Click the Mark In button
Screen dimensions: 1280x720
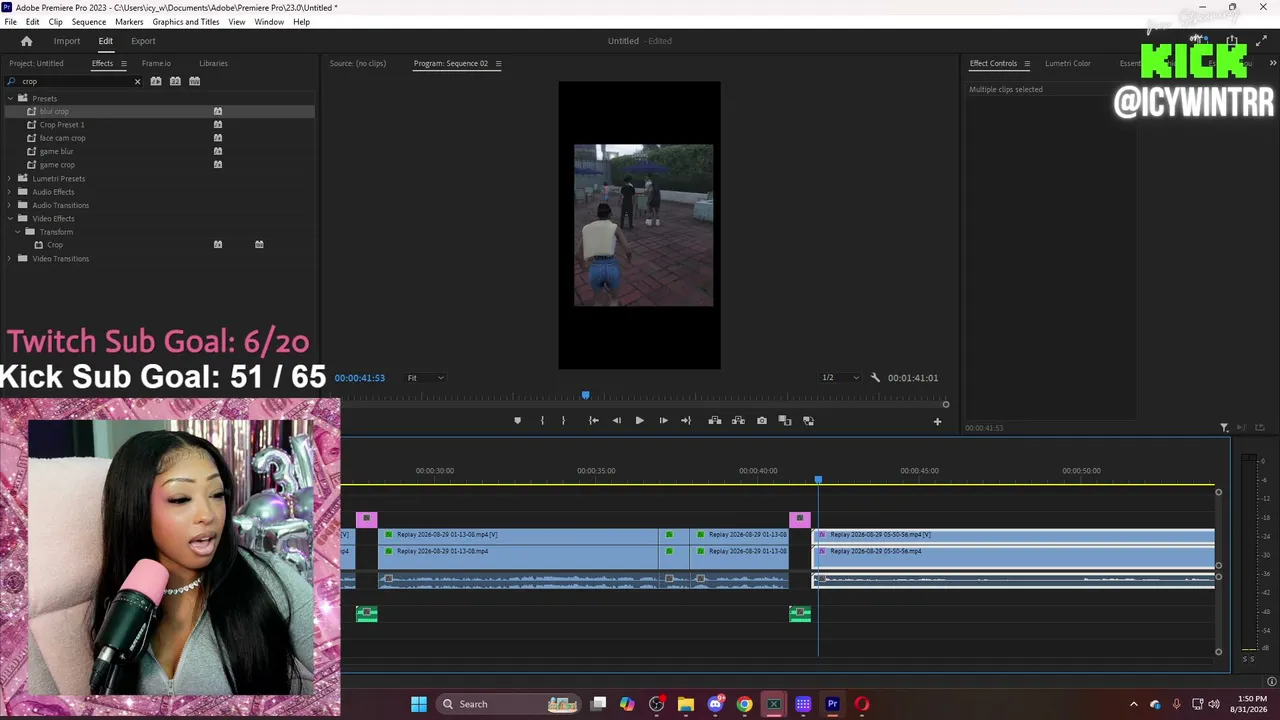(x=542, y=421)
